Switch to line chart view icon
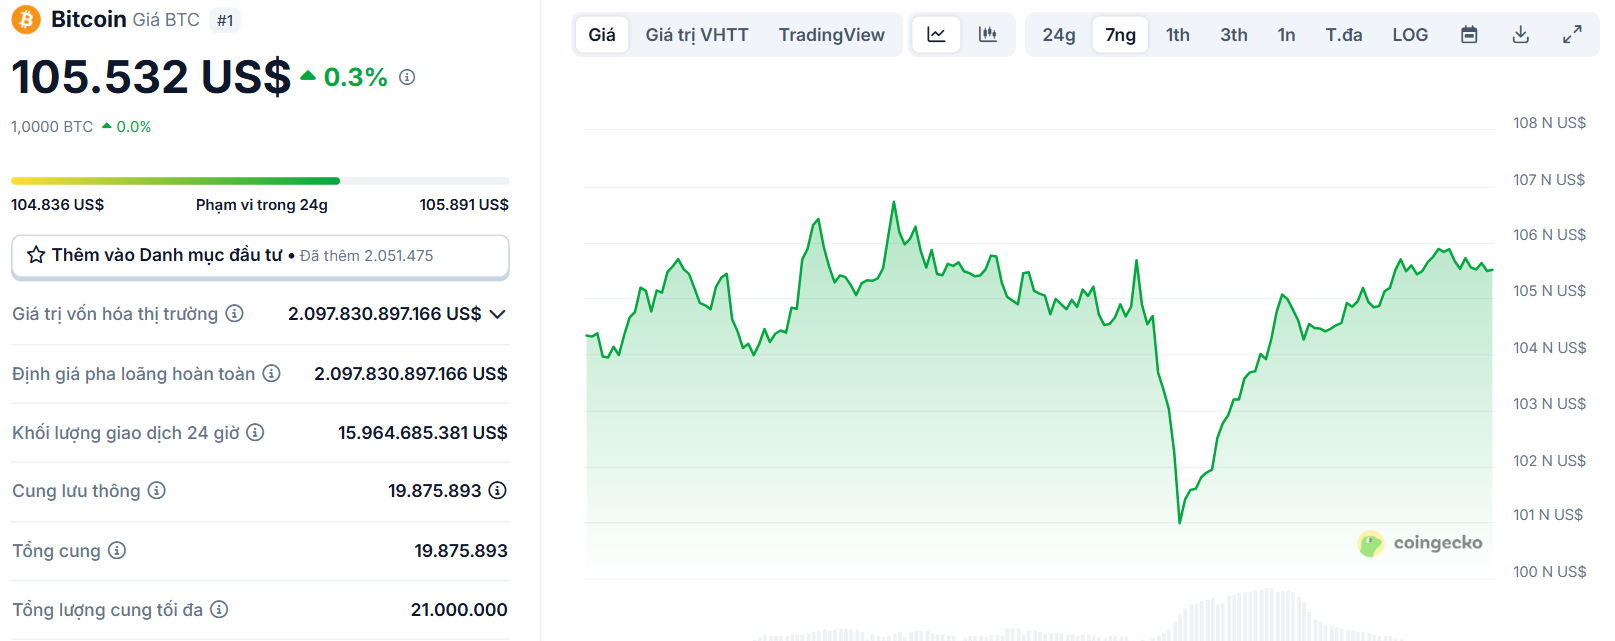 point(936,35)
